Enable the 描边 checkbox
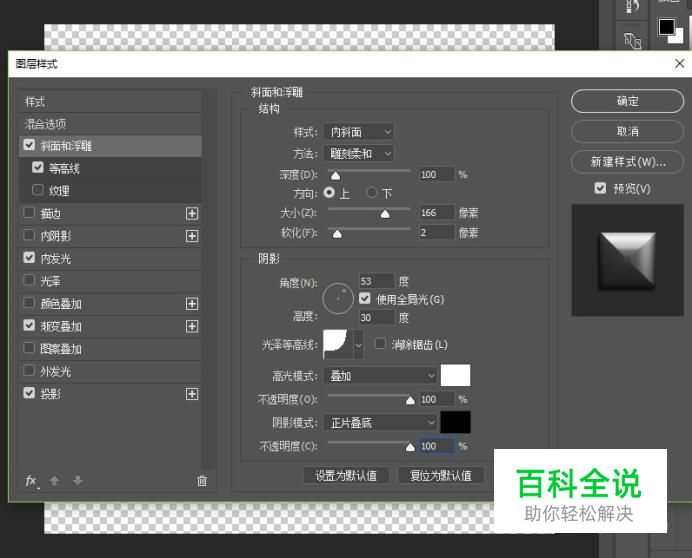This screenshot has height=558, width=692. 29,213
